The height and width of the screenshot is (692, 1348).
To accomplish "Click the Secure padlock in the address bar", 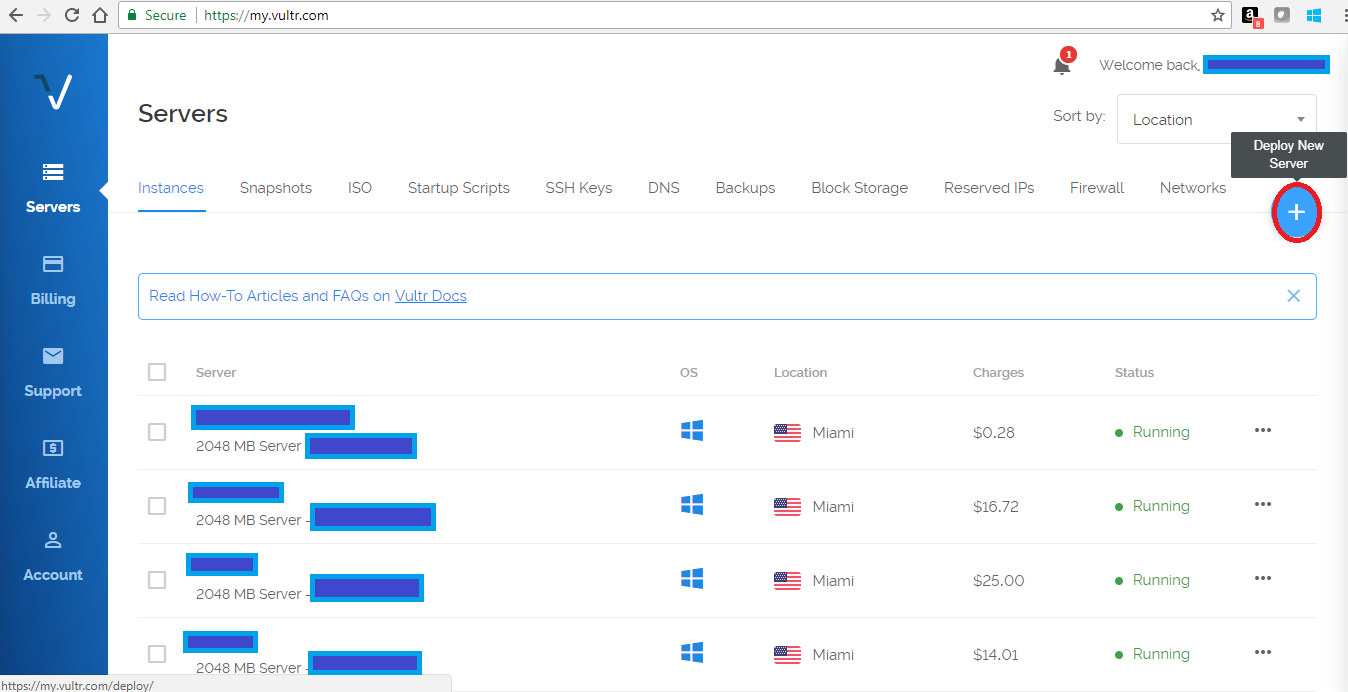I will (x=131, y=15).
